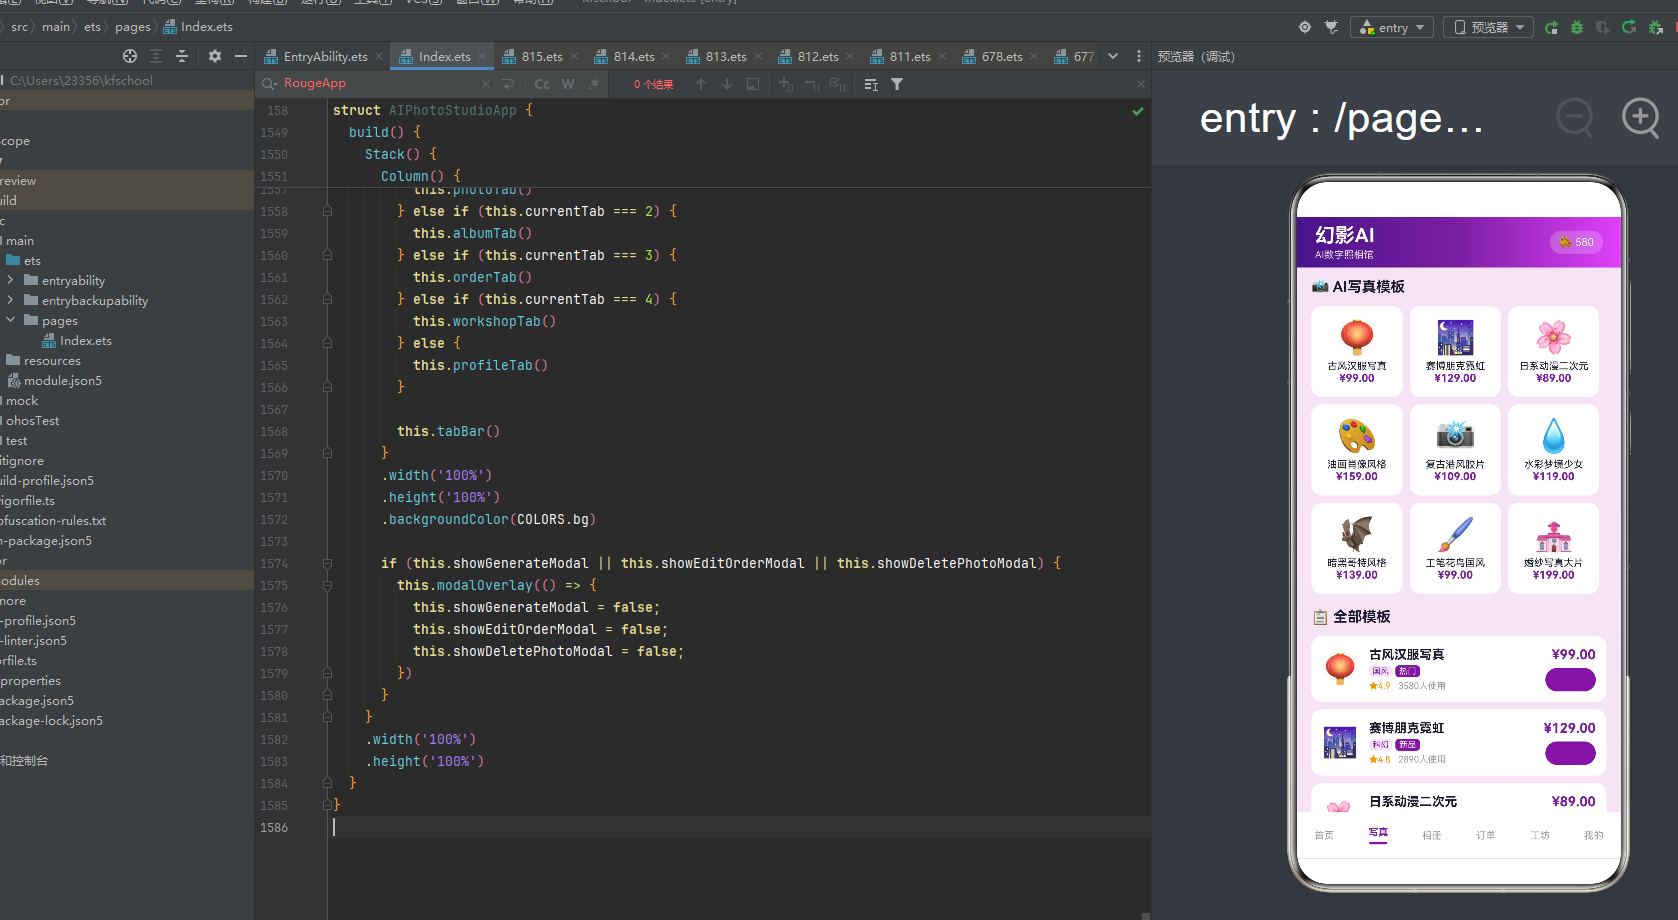
Task: Go to next search occurrence arrow
Action: pos(727,84)
